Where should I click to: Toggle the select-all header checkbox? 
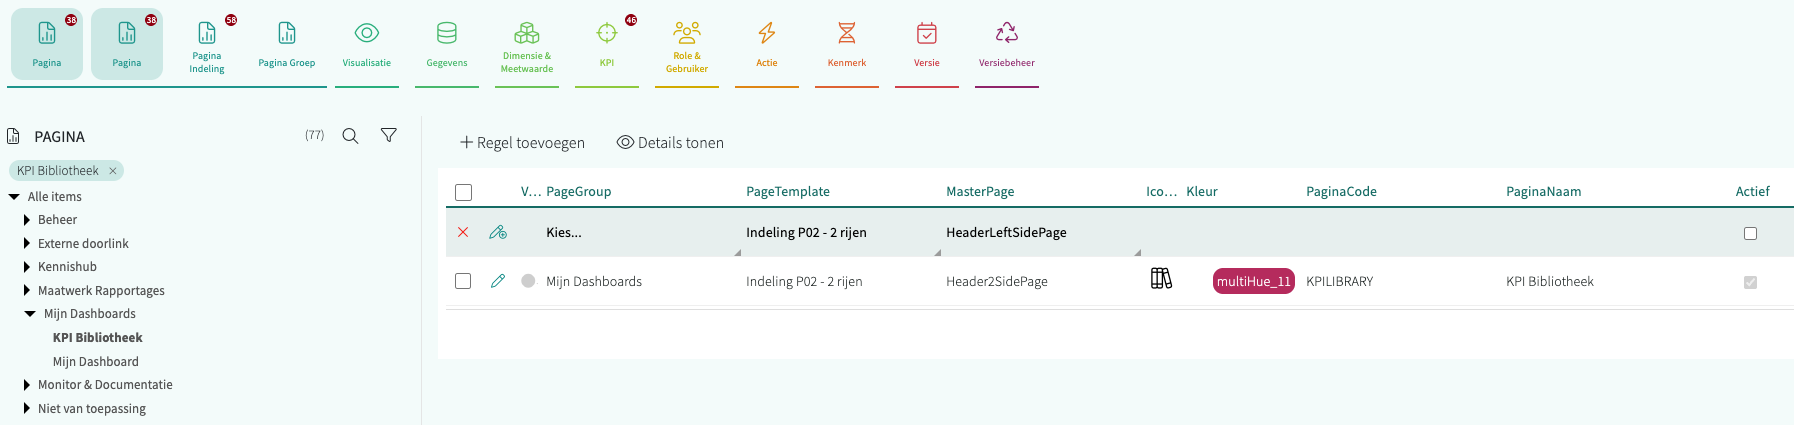(463, 192)
